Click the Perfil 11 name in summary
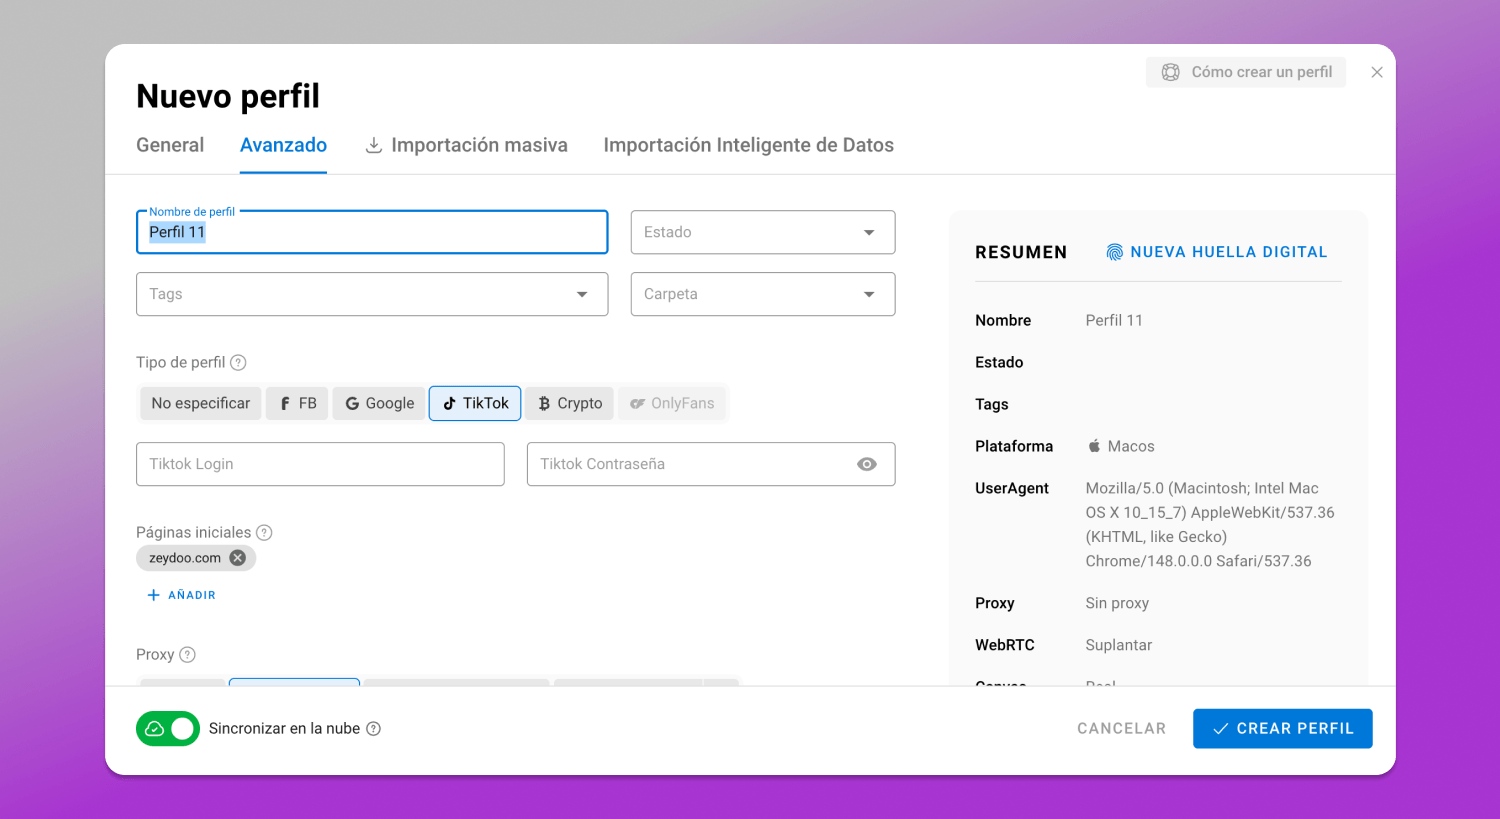The image size is (1500, 819). pyautogui.click(x=1114, y=320)
